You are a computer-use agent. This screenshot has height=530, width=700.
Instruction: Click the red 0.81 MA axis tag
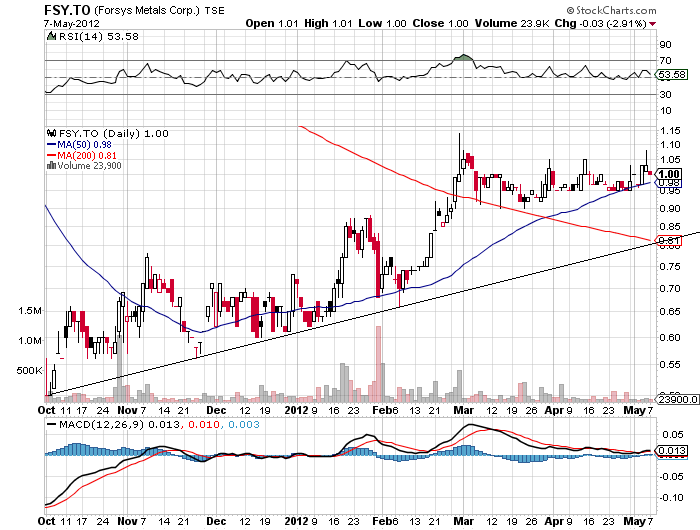point(669,241)
